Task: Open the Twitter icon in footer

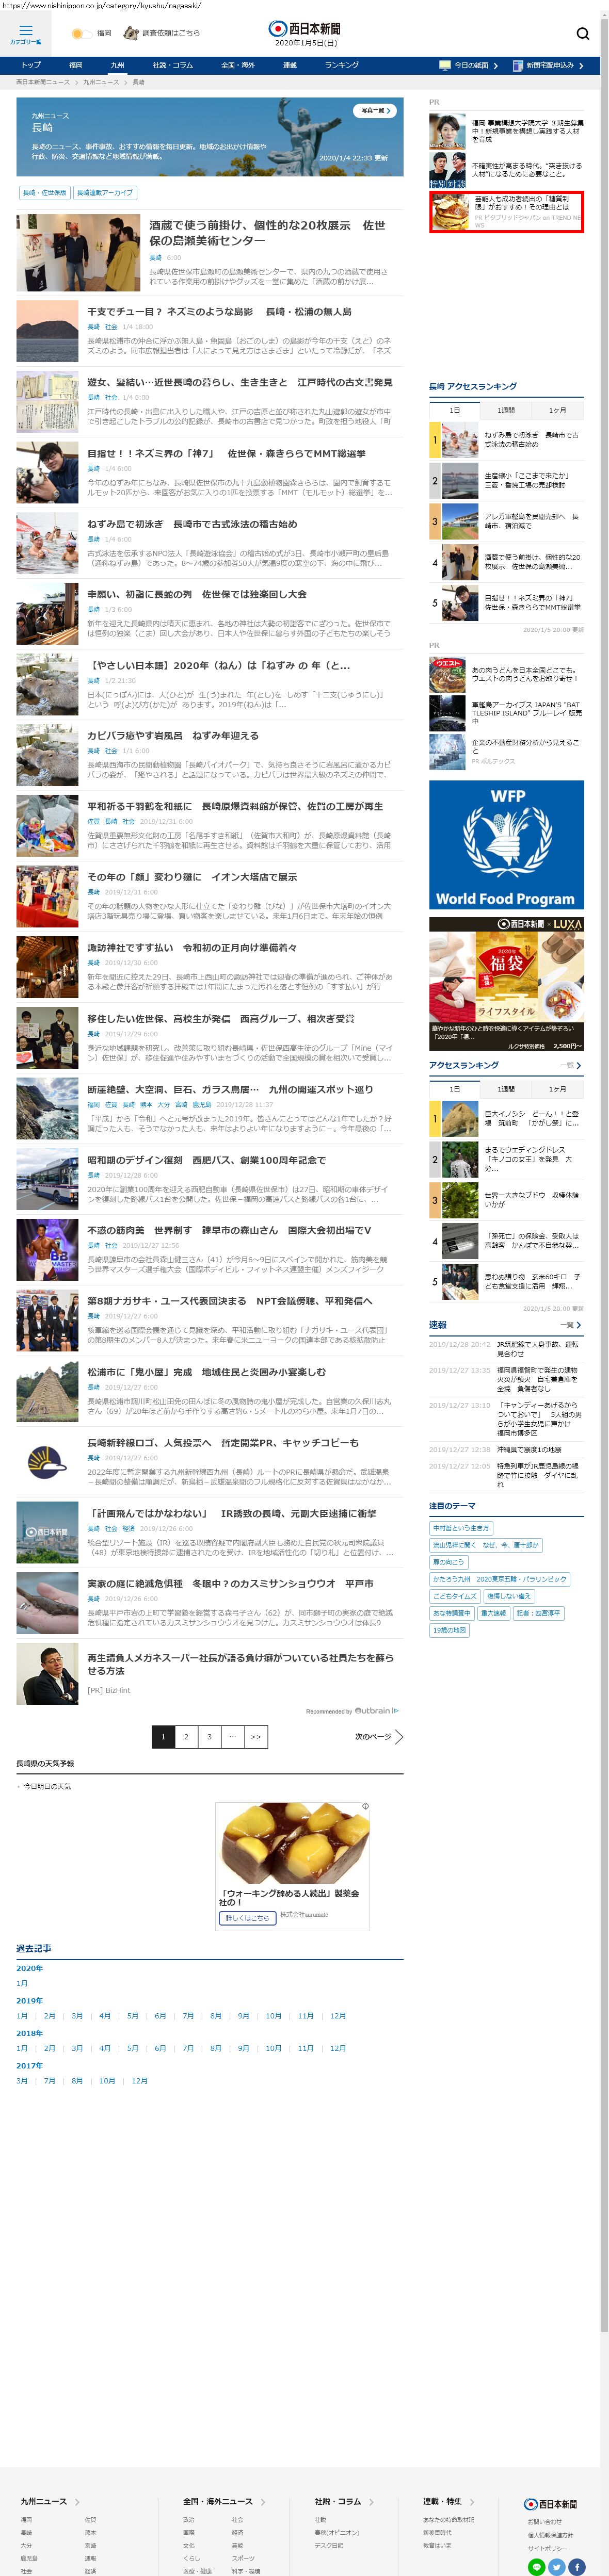Action: 557,2566
